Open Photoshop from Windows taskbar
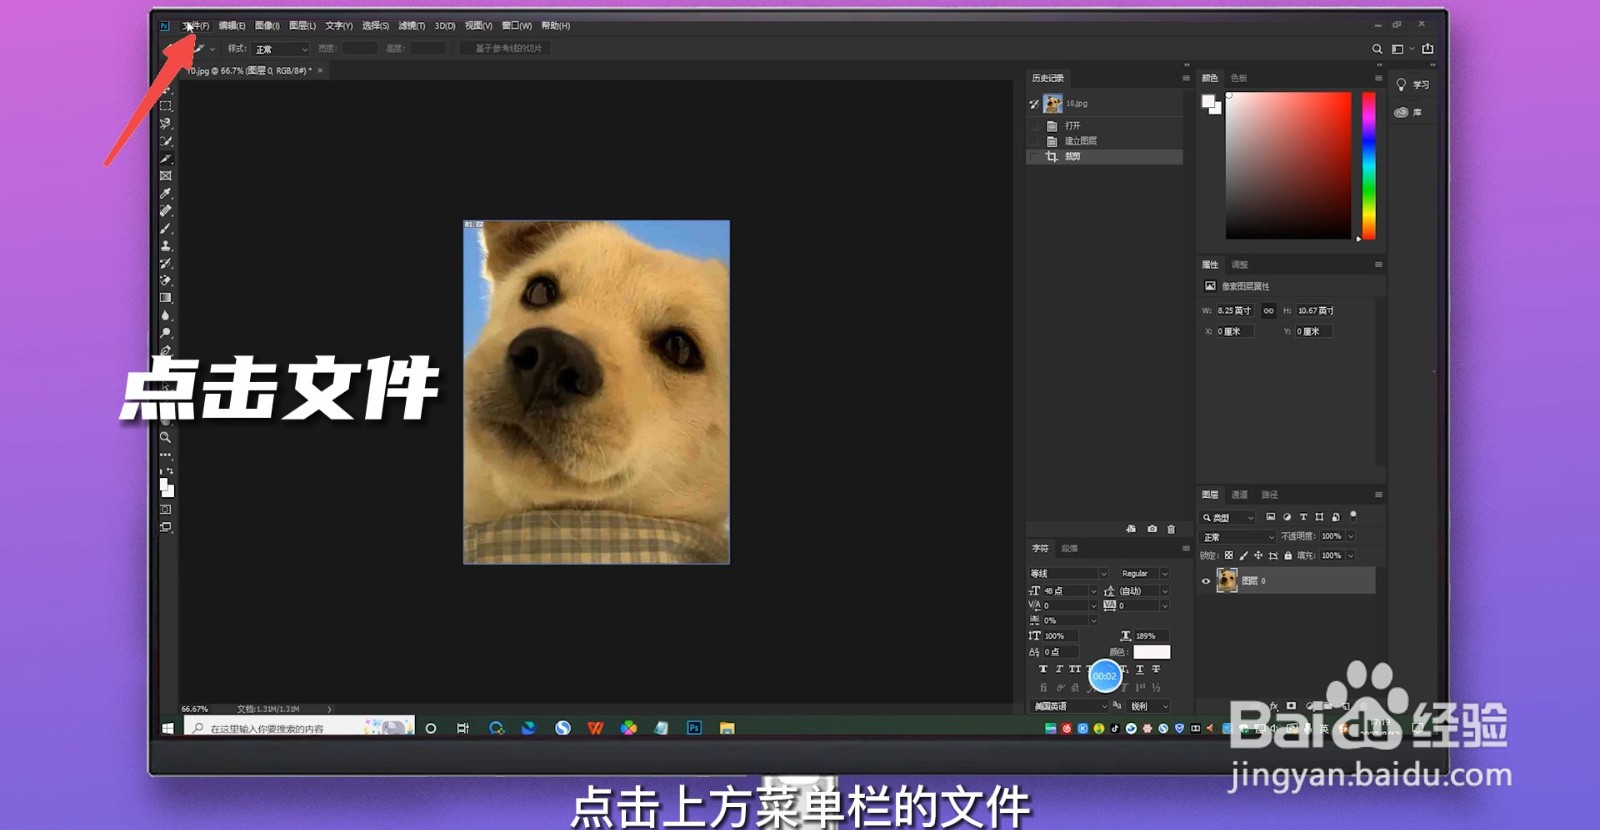 click(694, 728)
